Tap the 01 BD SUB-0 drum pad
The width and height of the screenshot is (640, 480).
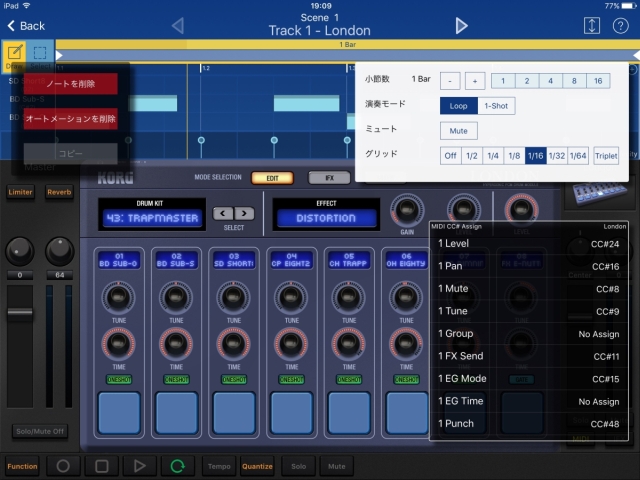119,411
